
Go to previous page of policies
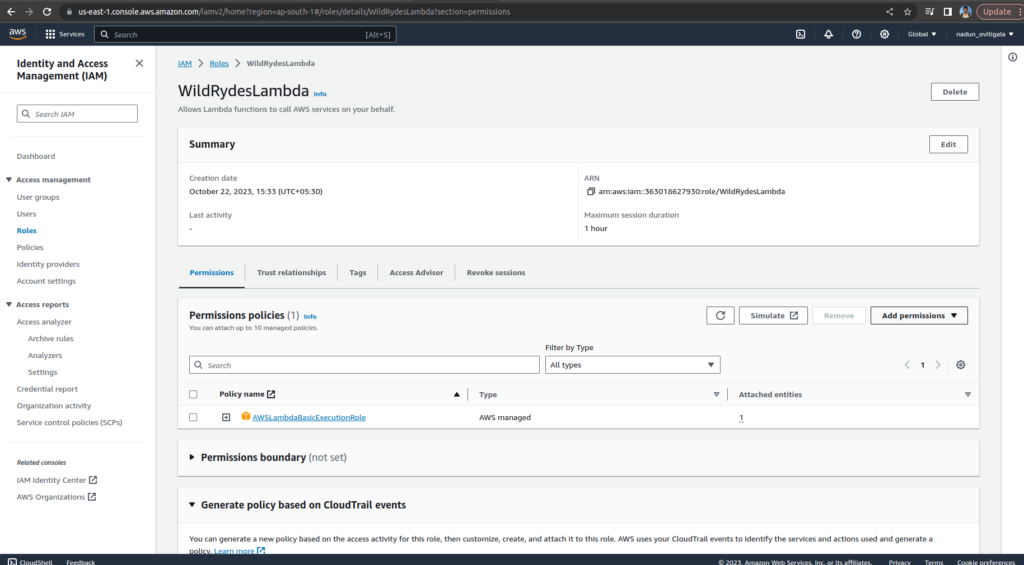[x=907, y=364]
